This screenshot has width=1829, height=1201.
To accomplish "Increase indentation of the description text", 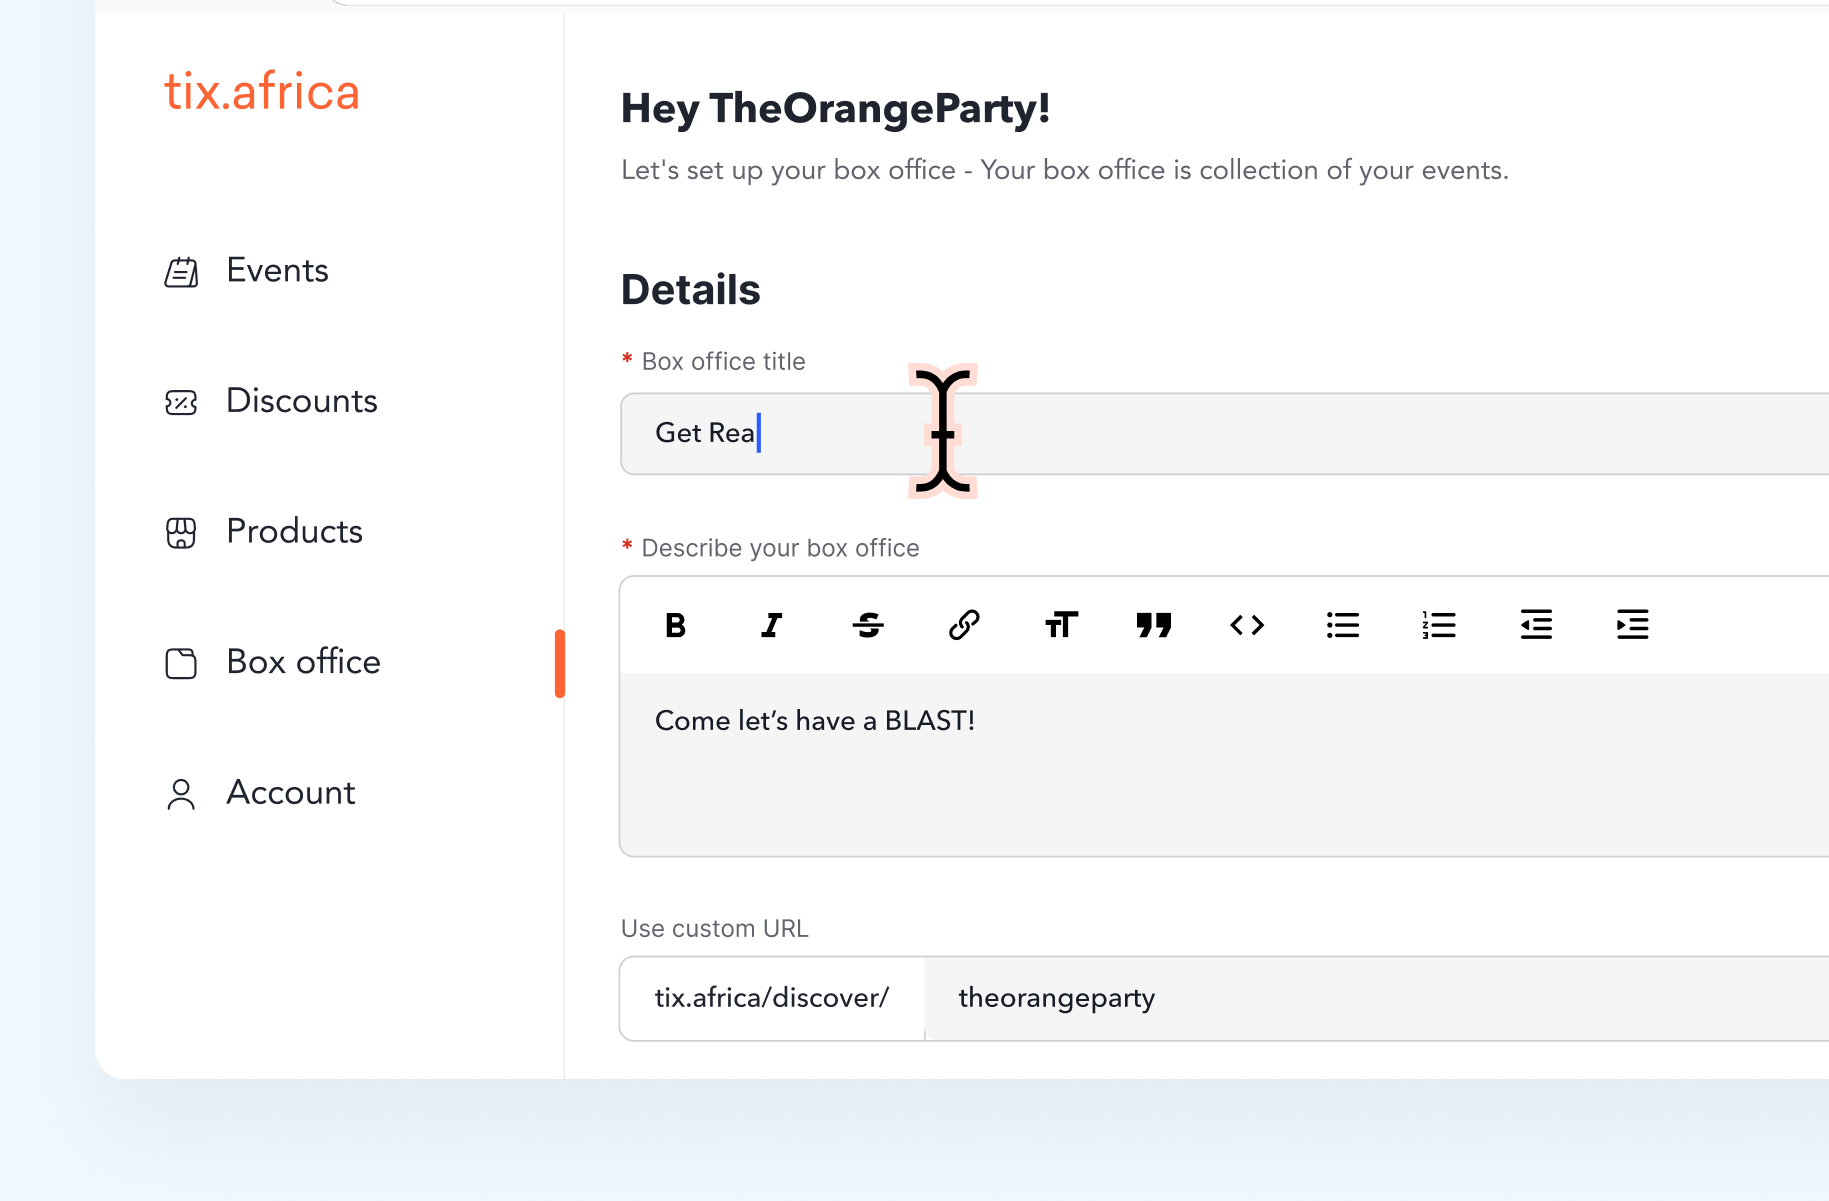I will (x=1631, y=625).
